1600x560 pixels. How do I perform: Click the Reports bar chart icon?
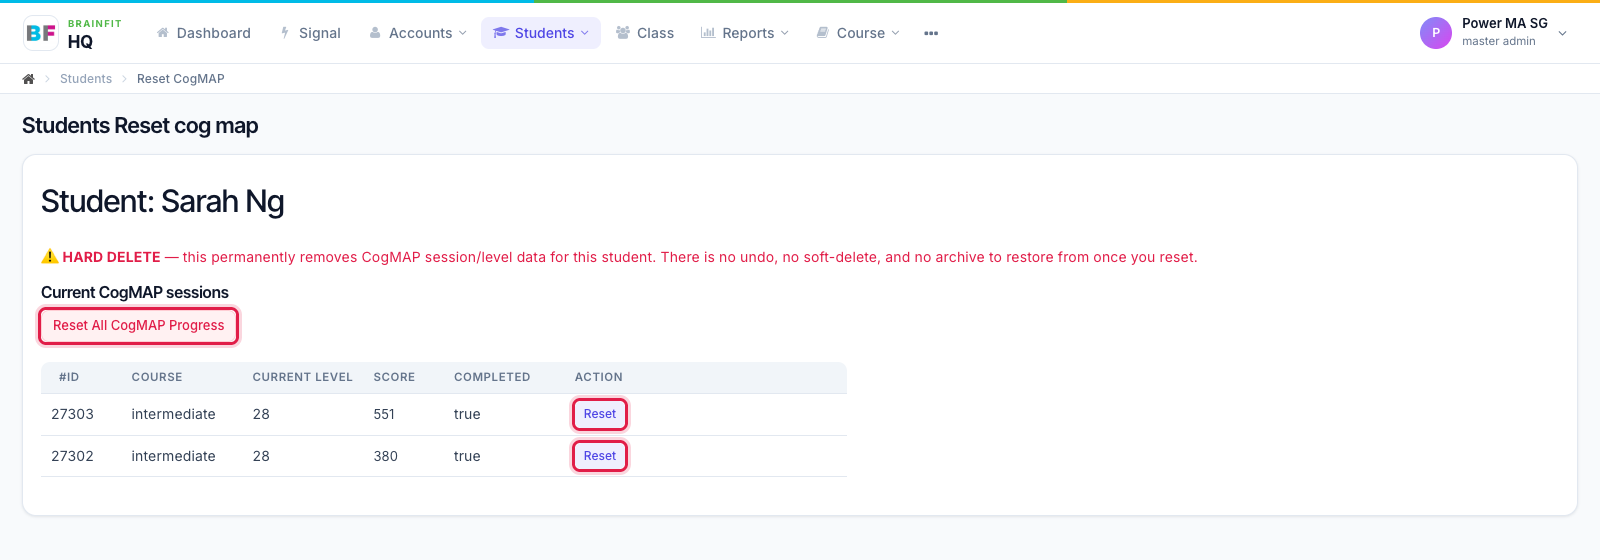coord(708,33)
